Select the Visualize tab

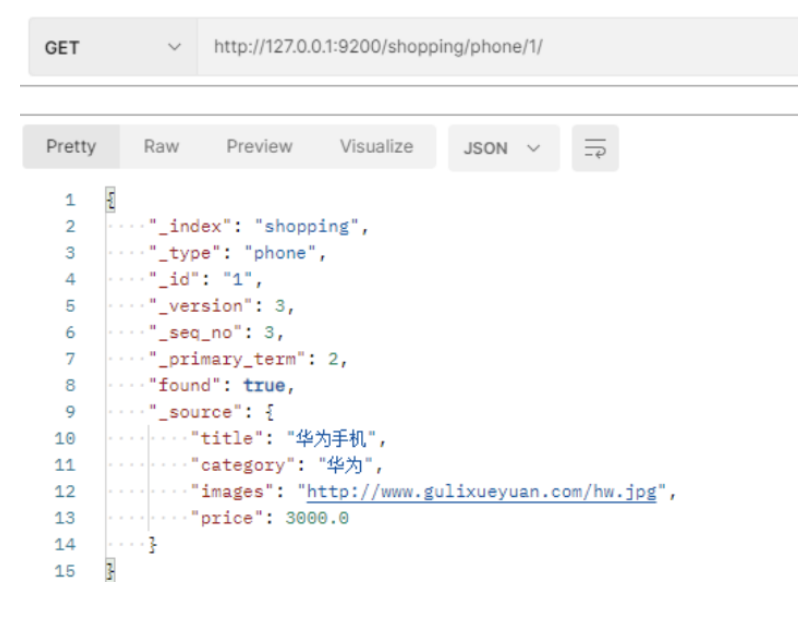[x=376, y=147]
